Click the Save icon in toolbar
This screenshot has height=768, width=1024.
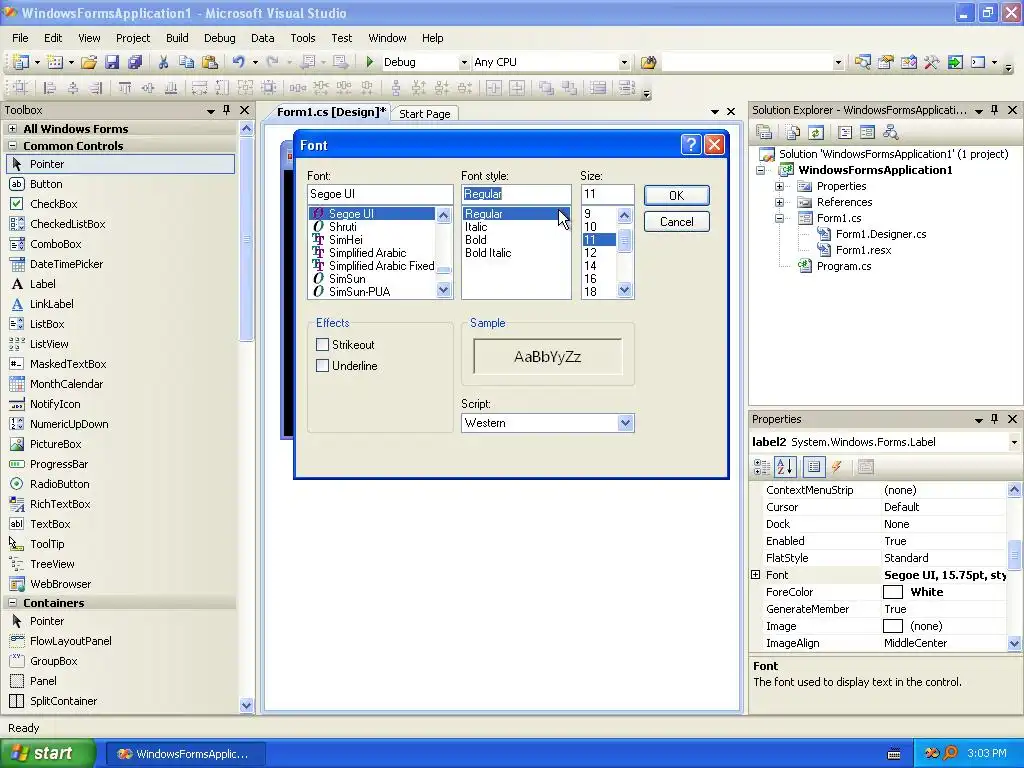(x=112, y=62)
